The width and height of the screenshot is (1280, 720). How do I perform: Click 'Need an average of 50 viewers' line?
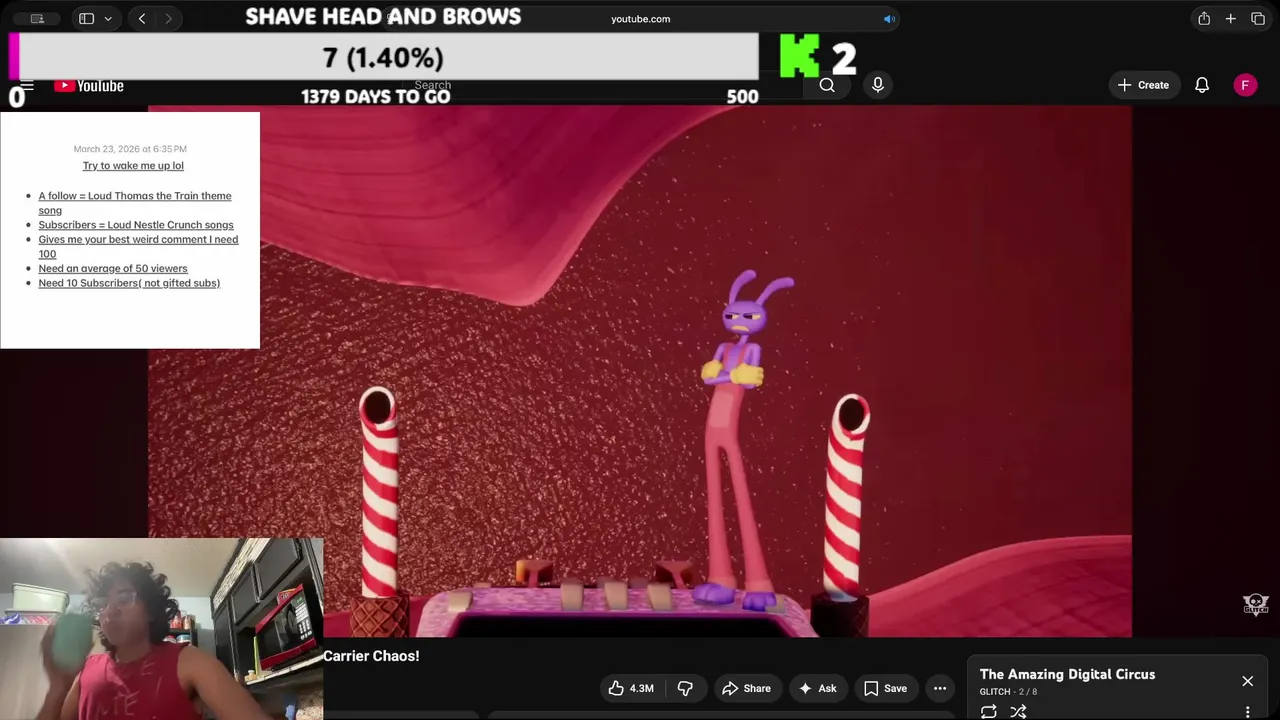point(113,268)
